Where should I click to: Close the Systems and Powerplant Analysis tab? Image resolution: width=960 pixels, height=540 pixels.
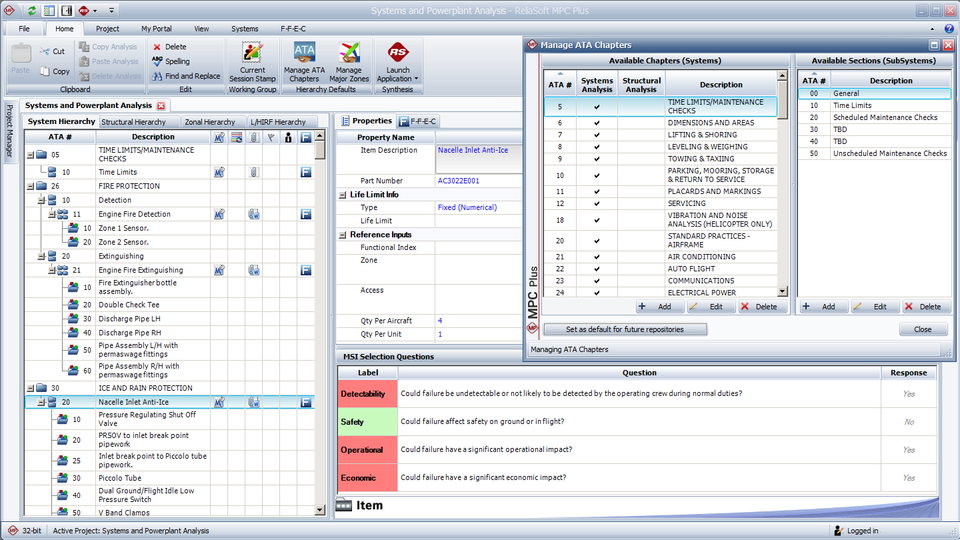(x=161, y=105)
